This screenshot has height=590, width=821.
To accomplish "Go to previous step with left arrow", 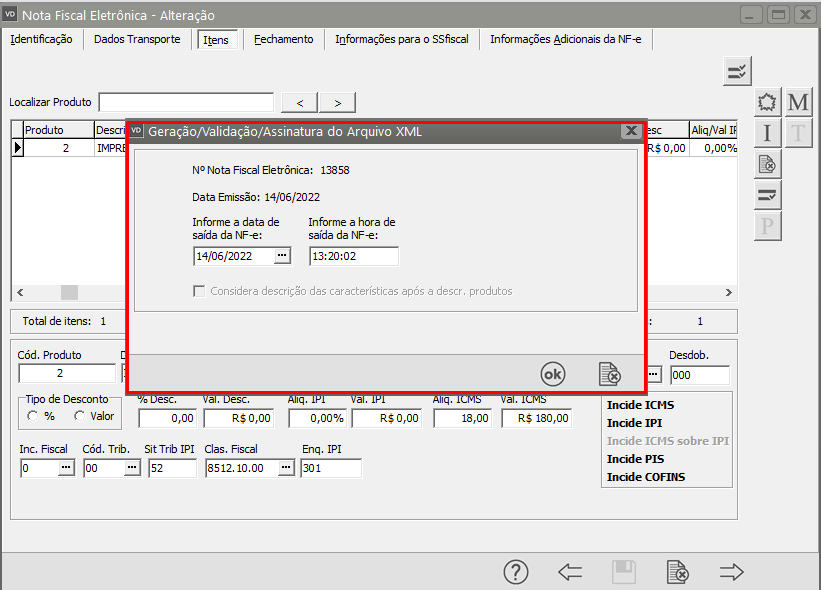I will pyautogui.click(x=570, y=572).
